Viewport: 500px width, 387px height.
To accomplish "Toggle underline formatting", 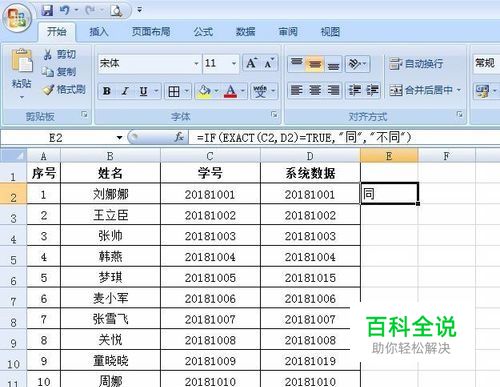I will point(143,91).
